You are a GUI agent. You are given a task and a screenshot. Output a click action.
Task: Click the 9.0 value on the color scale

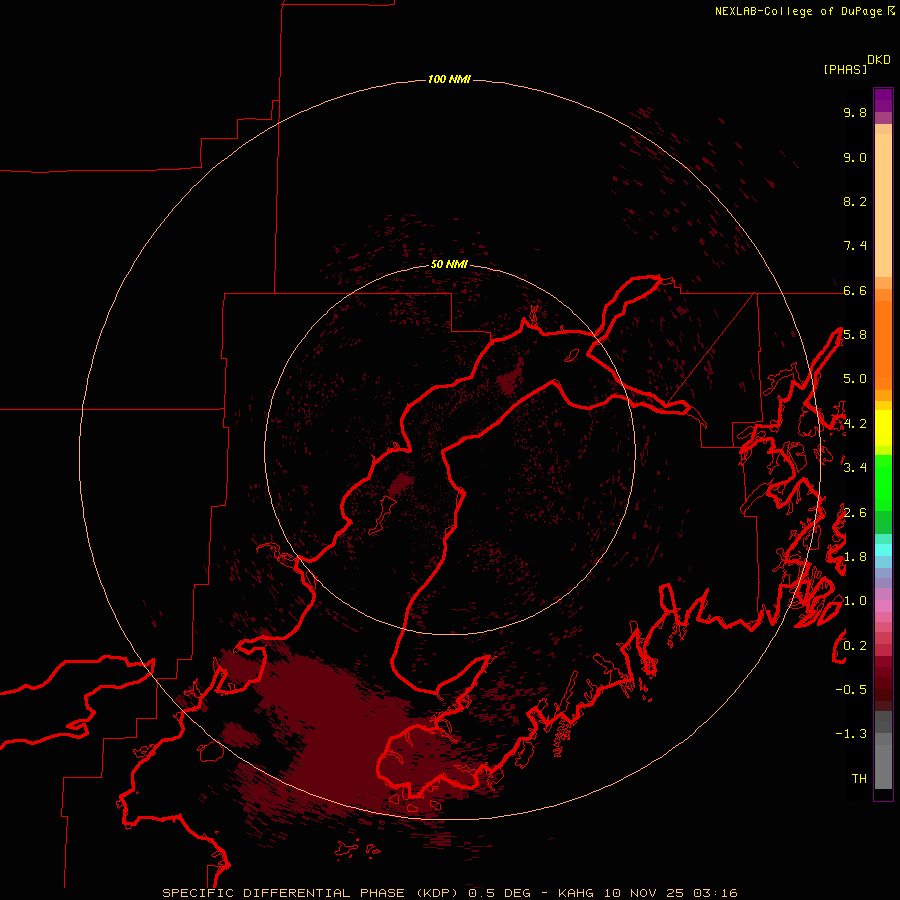click(x=855, y=157)
